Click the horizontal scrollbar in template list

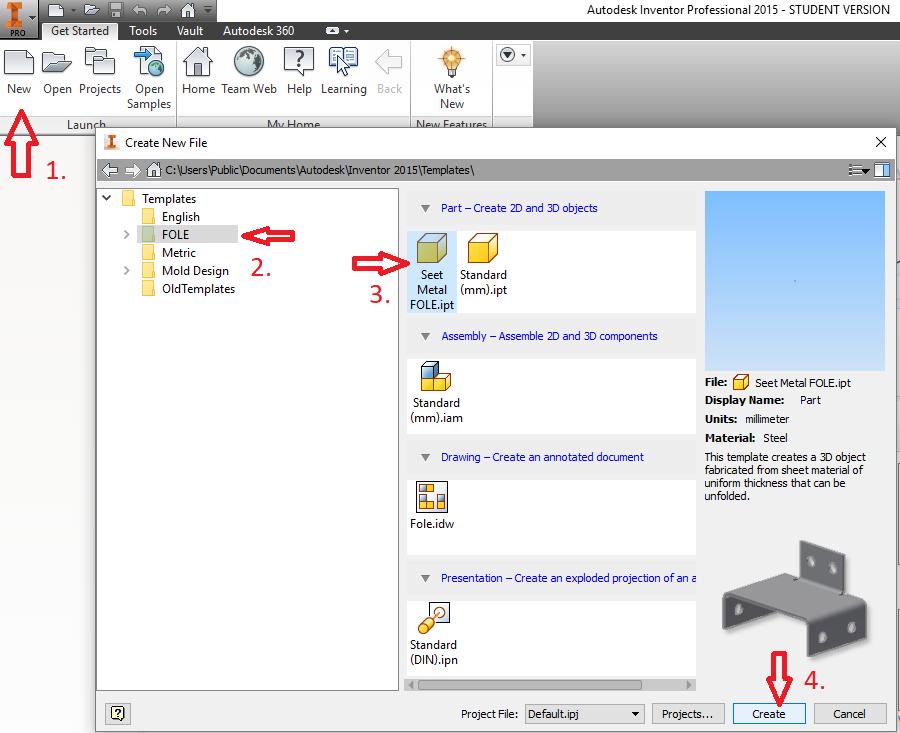click(529, 685)
